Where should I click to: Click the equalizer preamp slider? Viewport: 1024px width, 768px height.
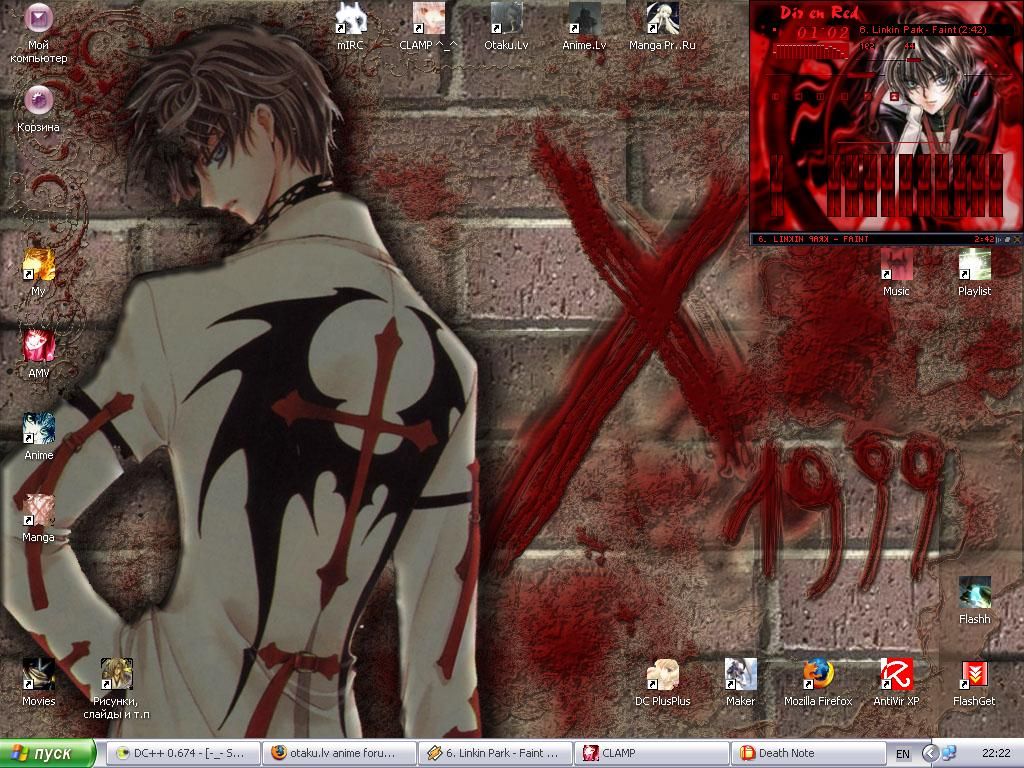777,186
